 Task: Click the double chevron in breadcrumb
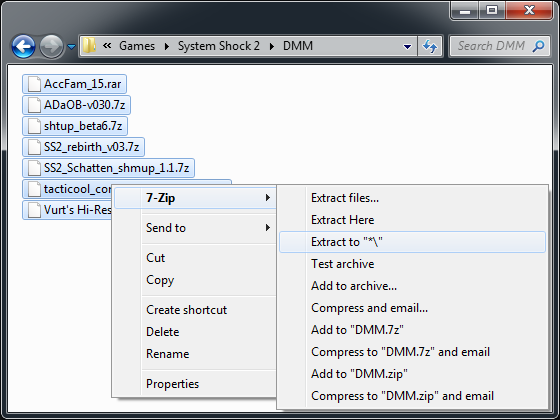click(107, 46)
